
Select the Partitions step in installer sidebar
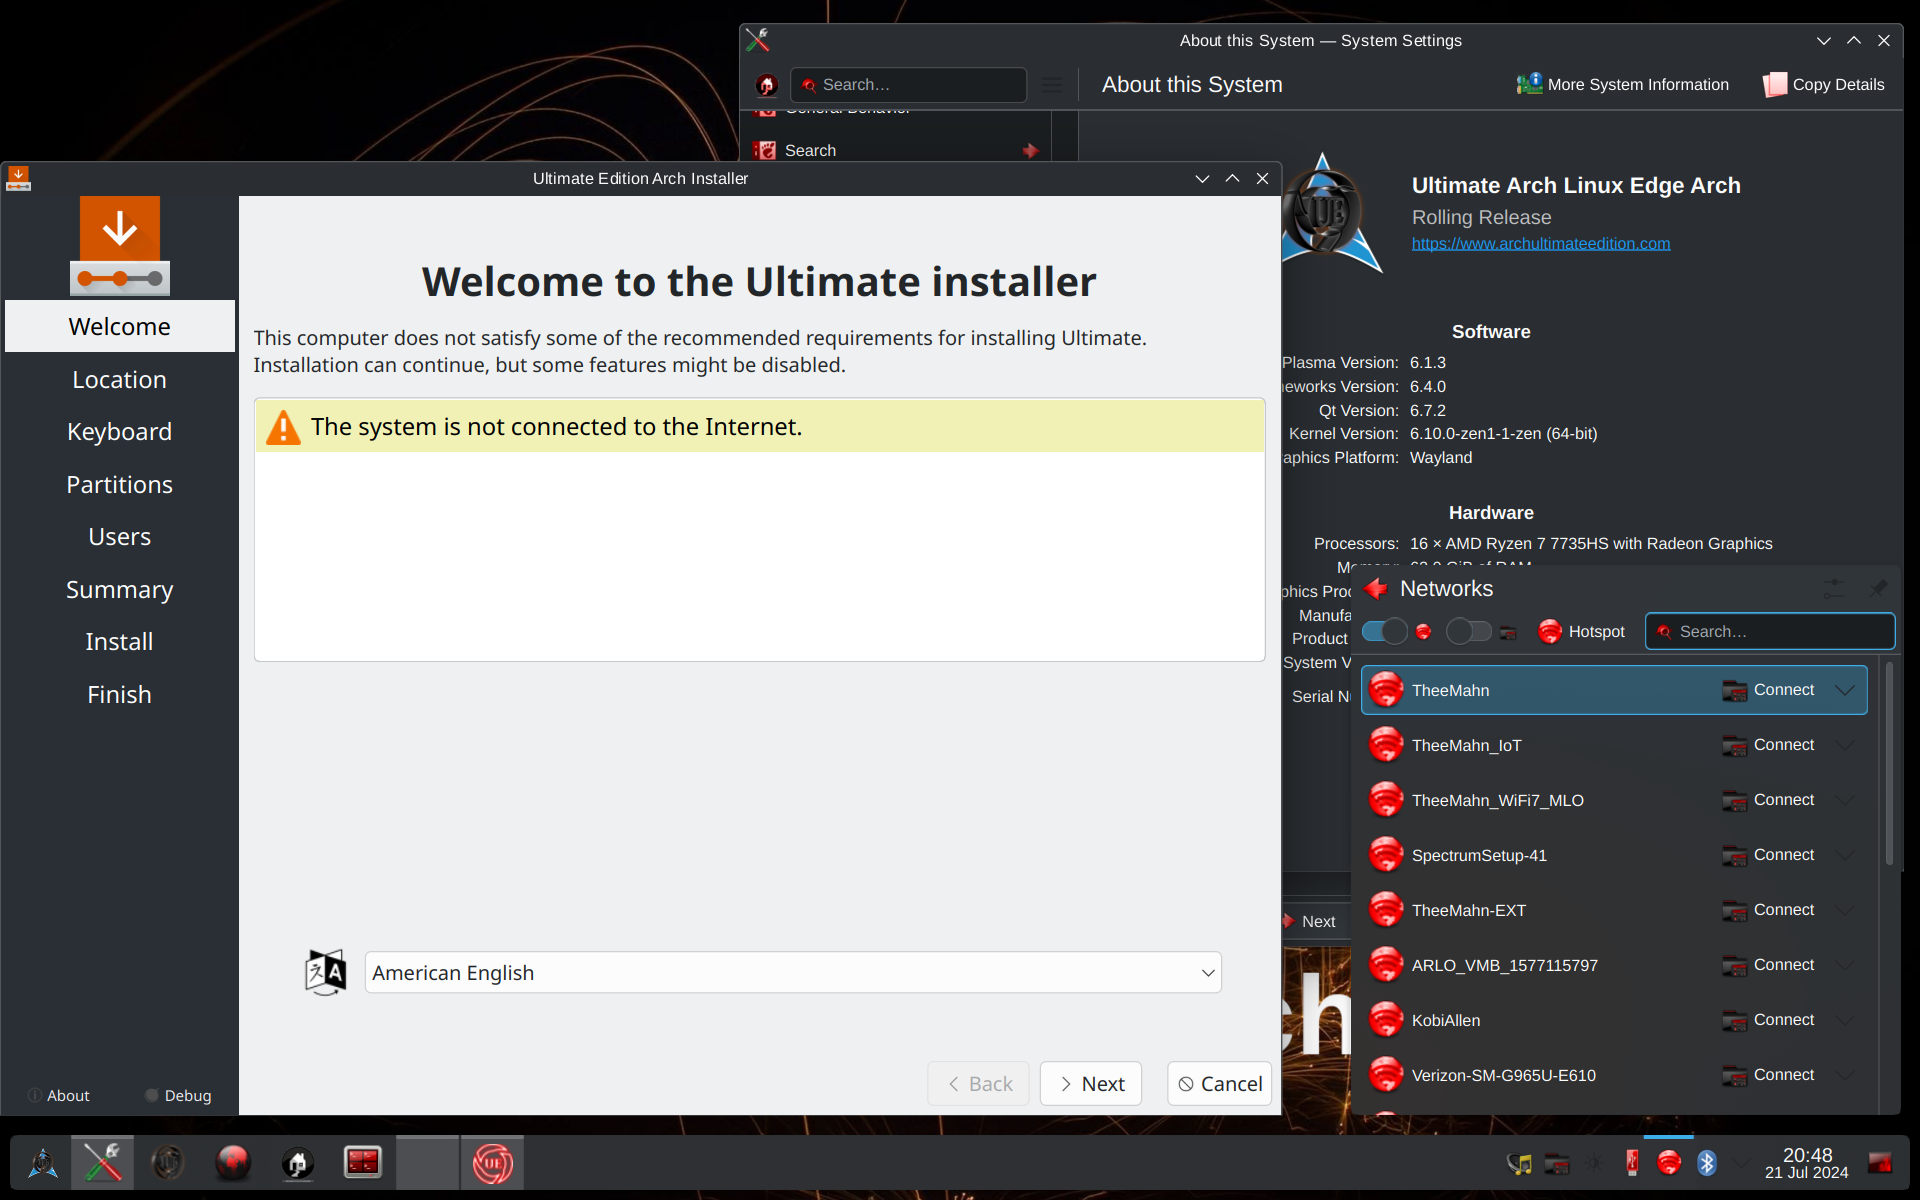coord(120,484)
